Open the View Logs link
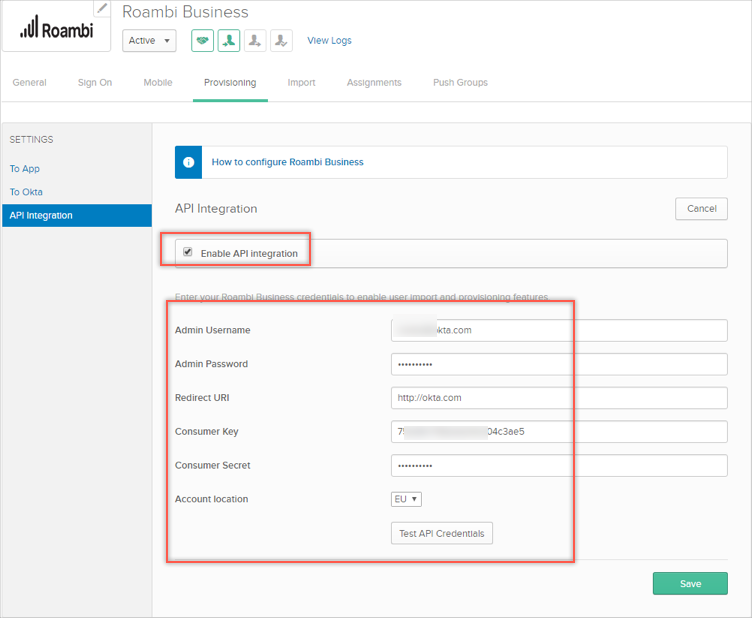Image resolution: width=752 pixels, height=618 pixels. pos(329,41)
